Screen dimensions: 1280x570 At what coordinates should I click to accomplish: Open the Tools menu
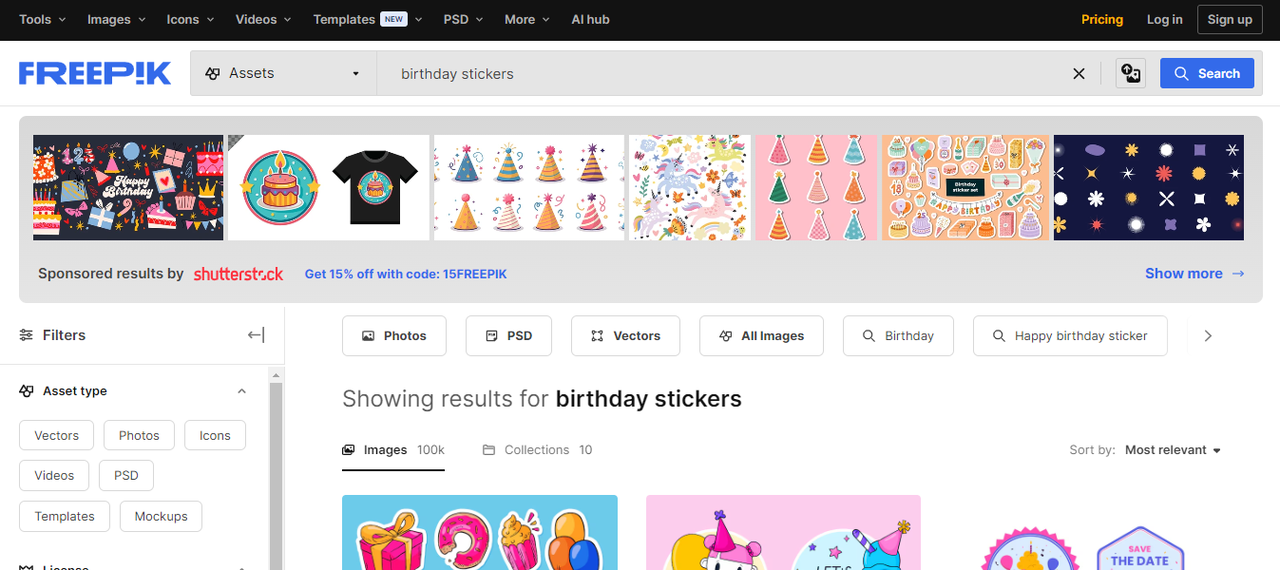point(43,19)
